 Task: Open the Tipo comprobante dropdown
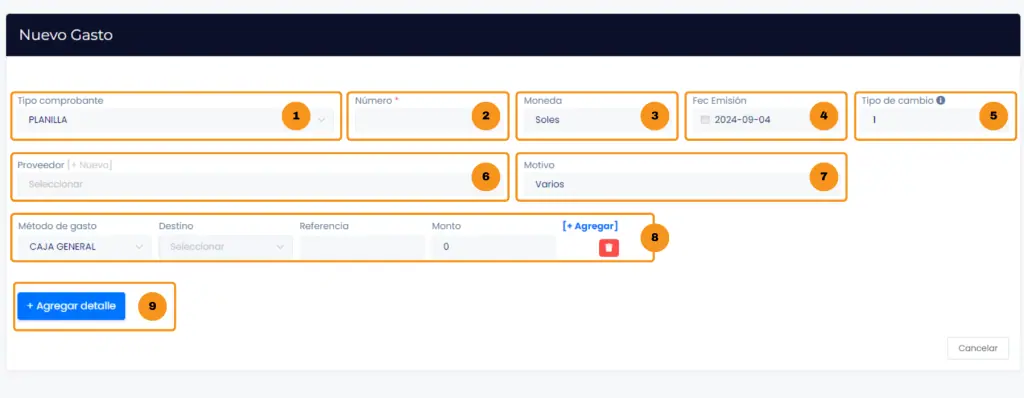pos(175,120)
